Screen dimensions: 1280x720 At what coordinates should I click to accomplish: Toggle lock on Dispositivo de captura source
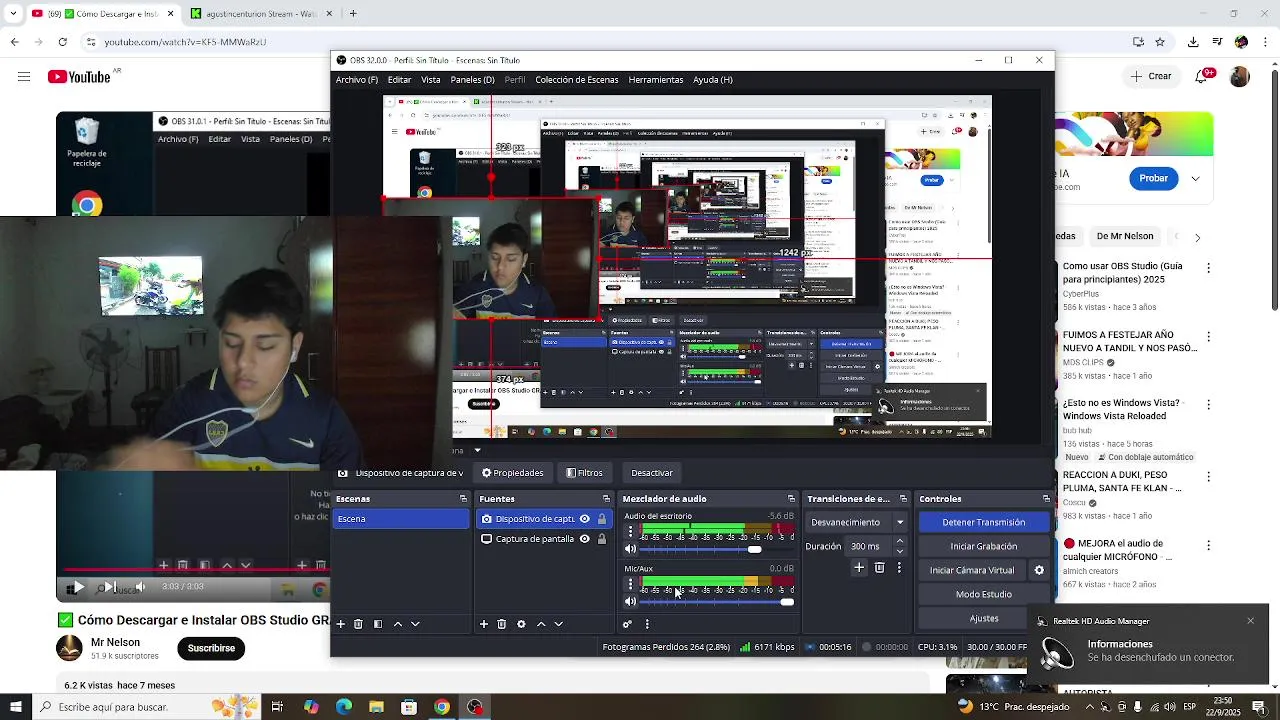pos(602,519)
